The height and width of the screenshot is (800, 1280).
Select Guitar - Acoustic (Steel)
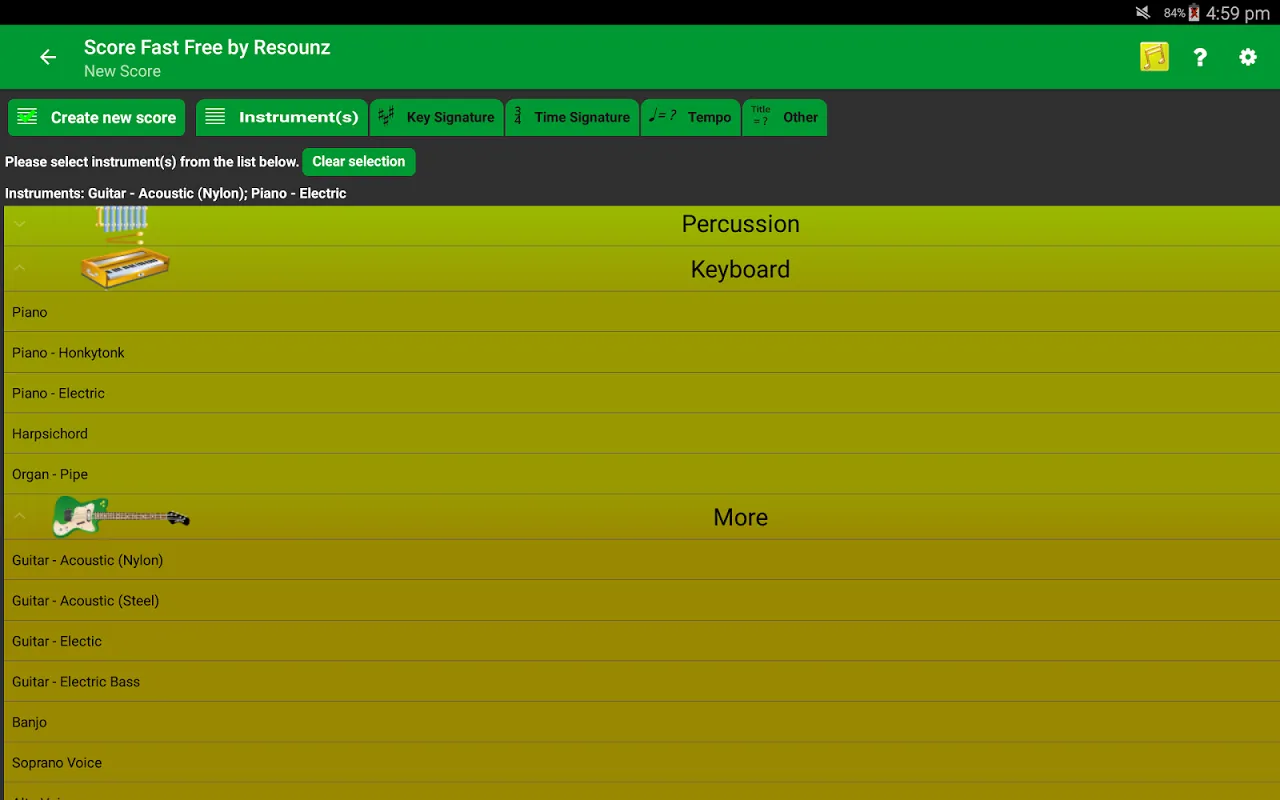click(641, 601)
